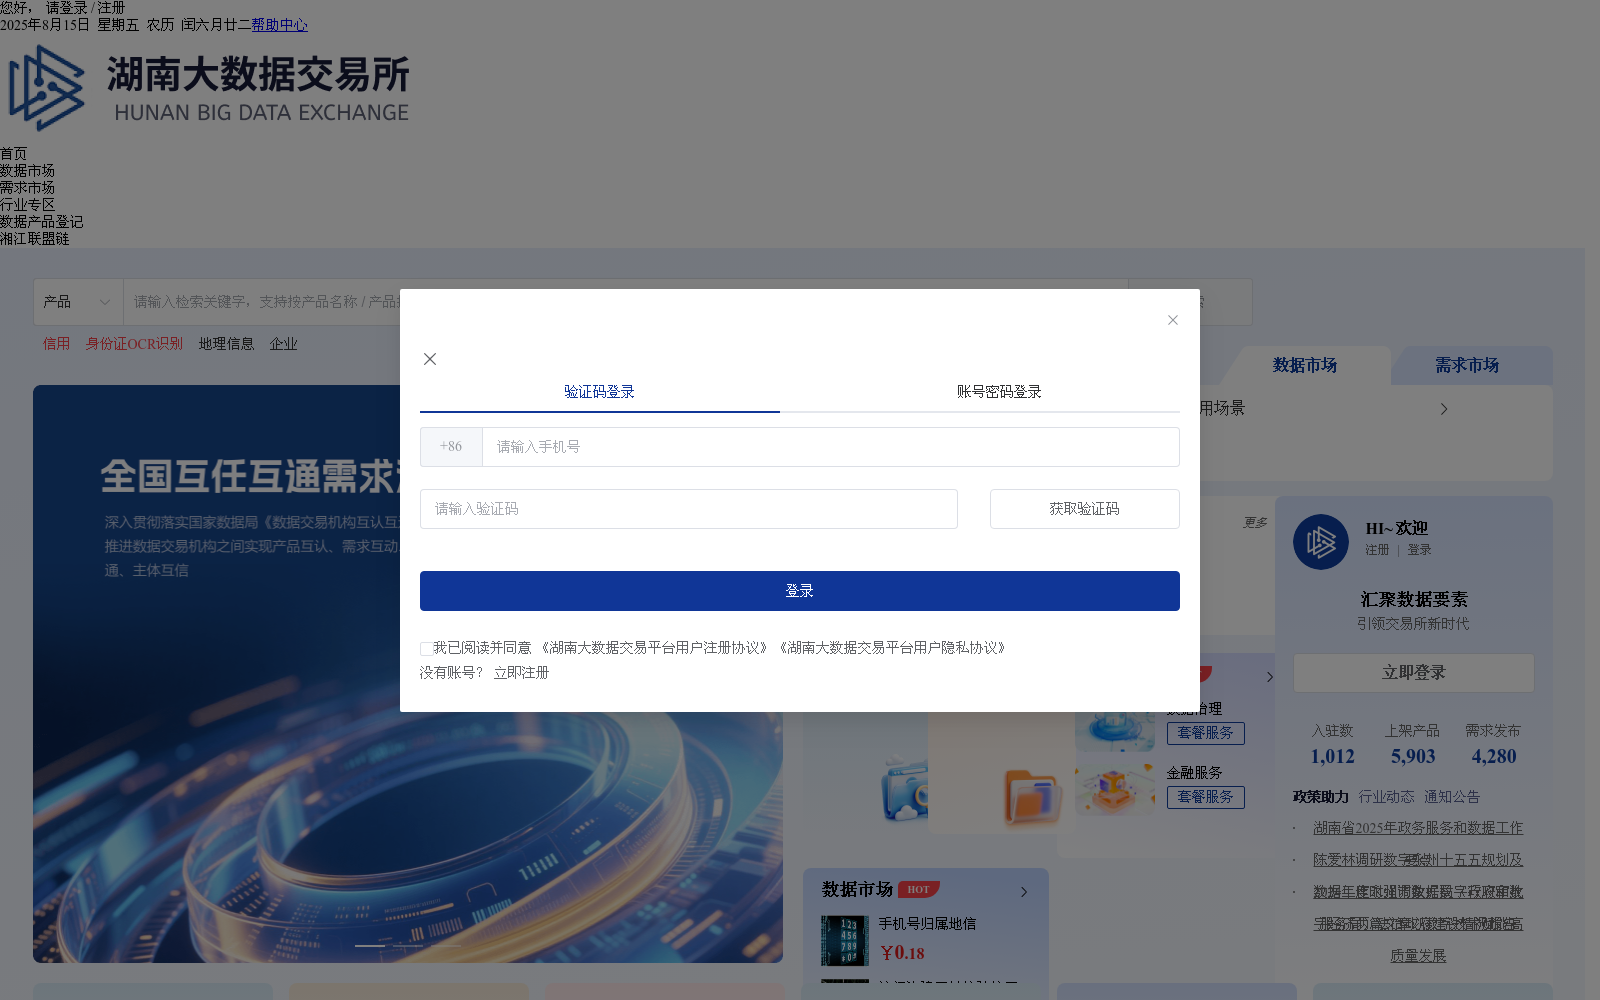Go to 首页 in the navigation
Viewport: 1600px width, 1000px height.
[x=14, y=154]
